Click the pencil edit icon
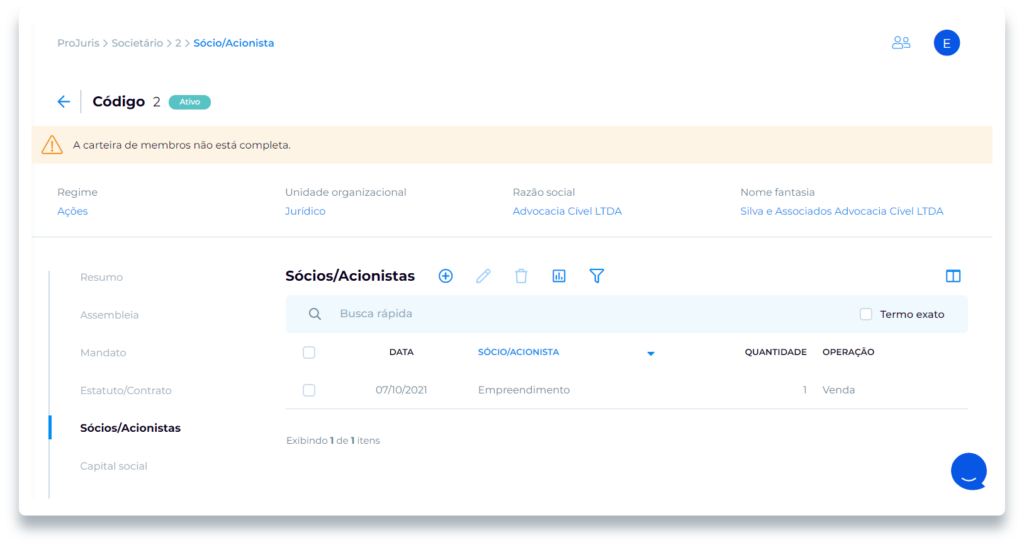 [483, 276]
